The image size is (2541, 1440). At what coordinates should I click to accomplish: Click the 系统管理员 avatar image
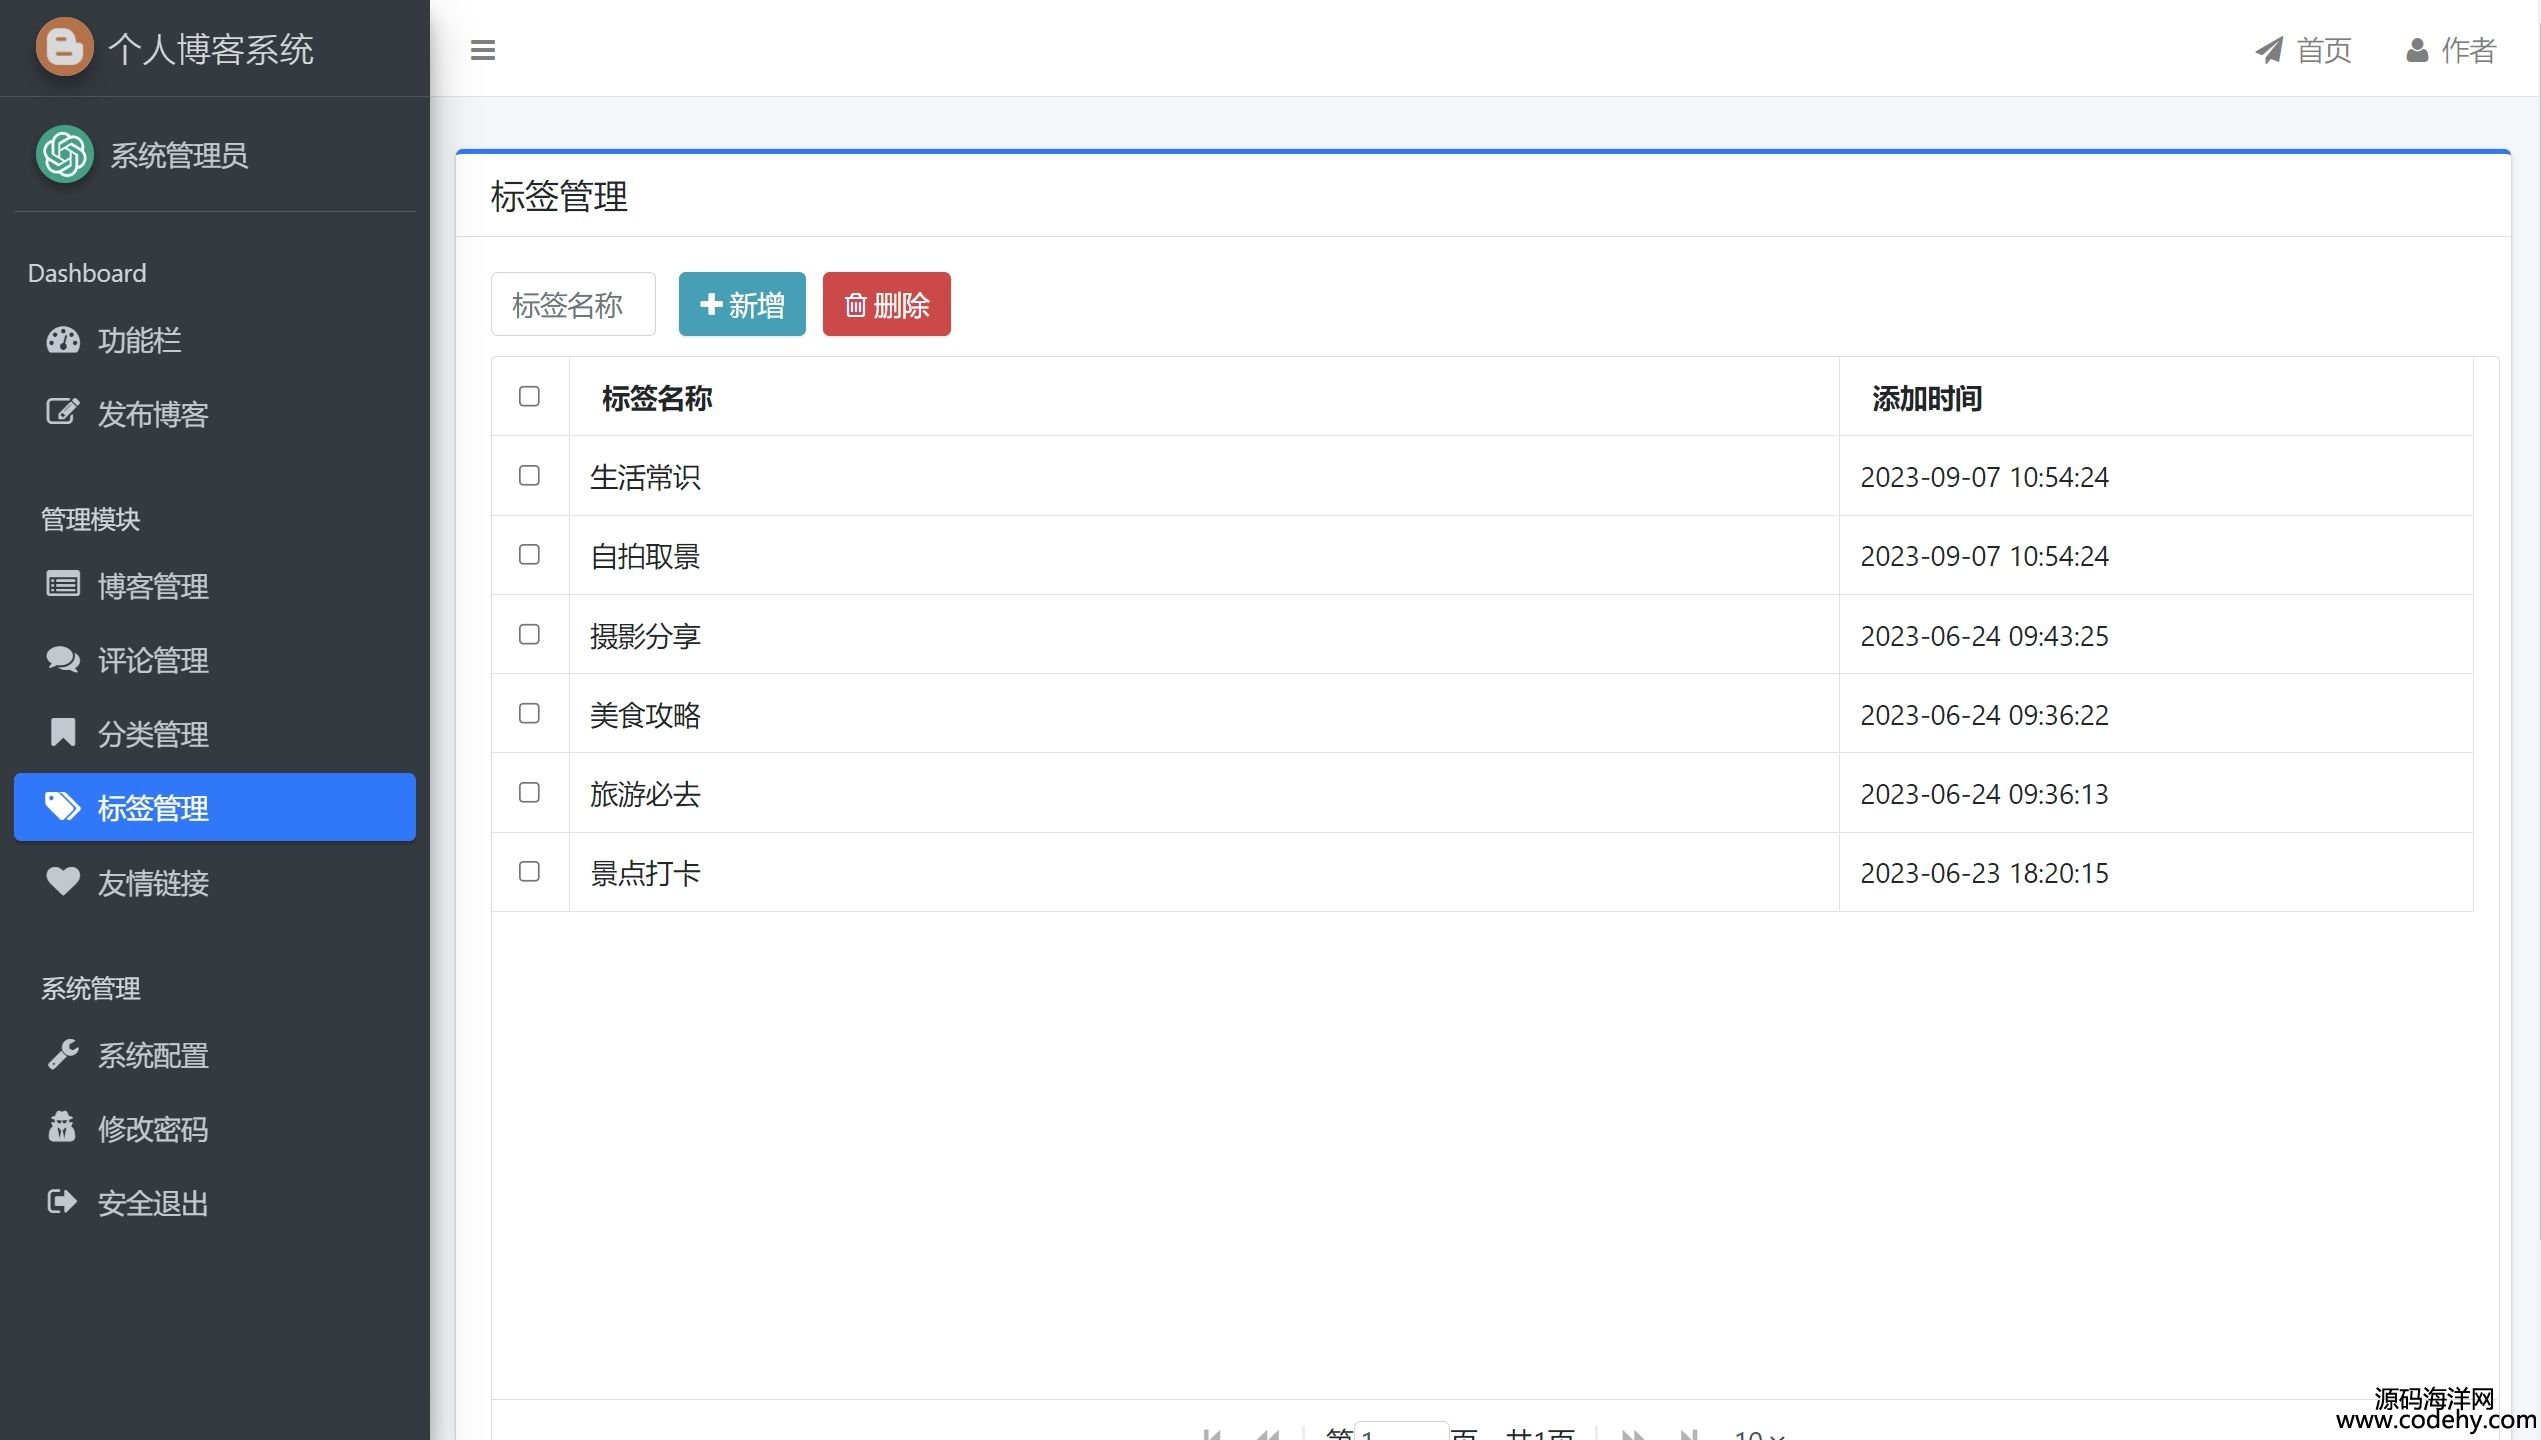pyautogui.click(x=65, y=154)
